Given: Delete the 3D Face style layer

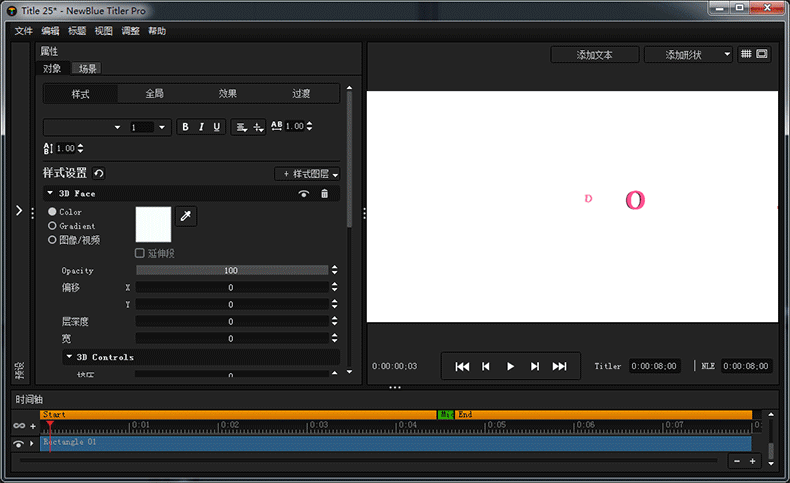Looking at the screenshot, I should click(324, 193).
